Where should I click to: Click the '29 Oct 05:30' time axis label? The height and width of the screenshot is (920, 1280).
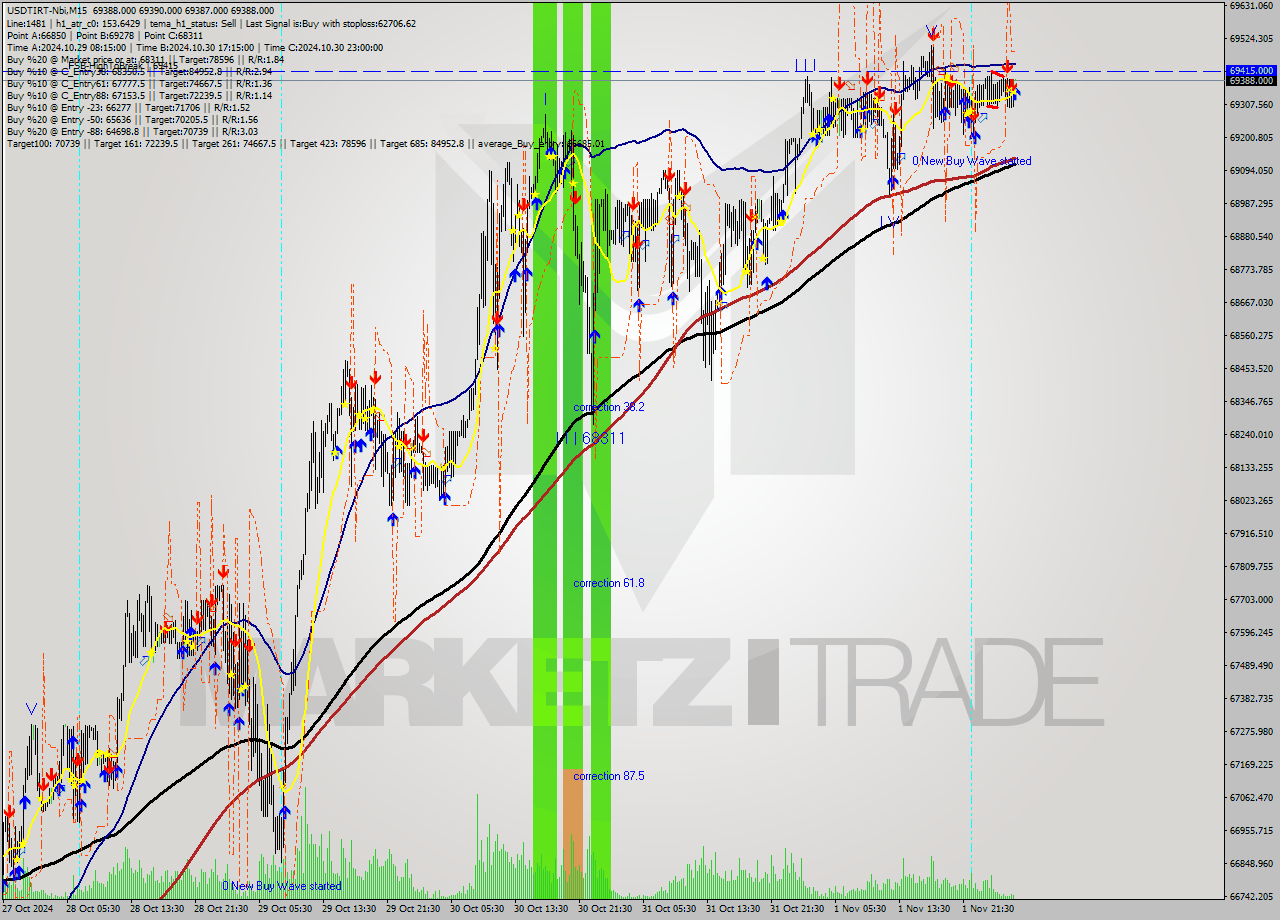[x=285, y=909]
